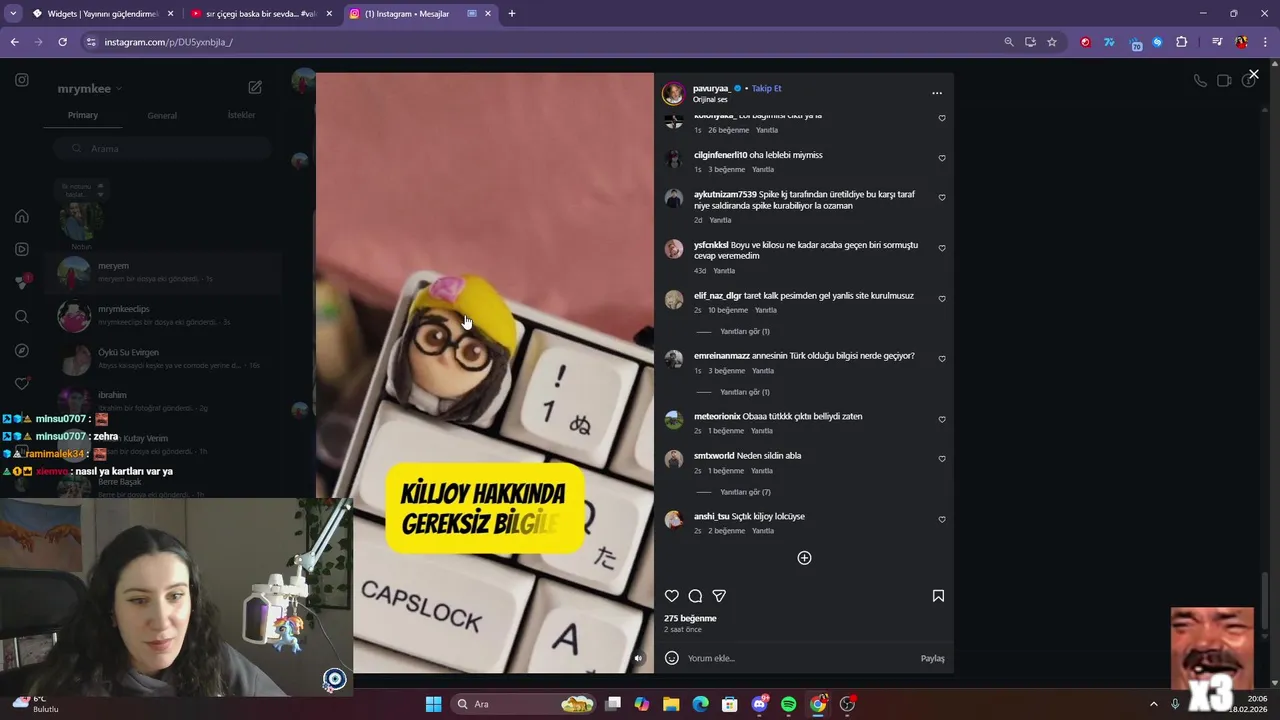
Task: Share the post via paper plane icon
Action: click(x=719, y=596)
